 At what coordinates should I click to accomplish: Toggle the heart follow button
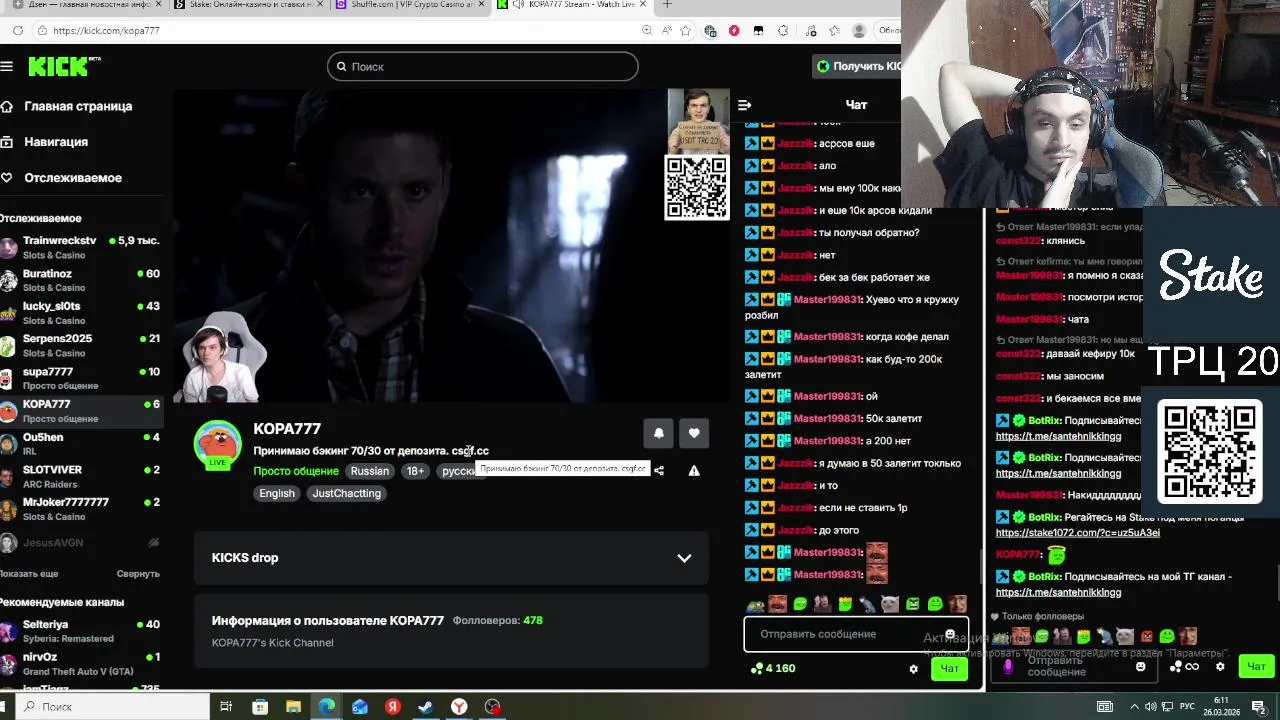[x=694, y=433]
